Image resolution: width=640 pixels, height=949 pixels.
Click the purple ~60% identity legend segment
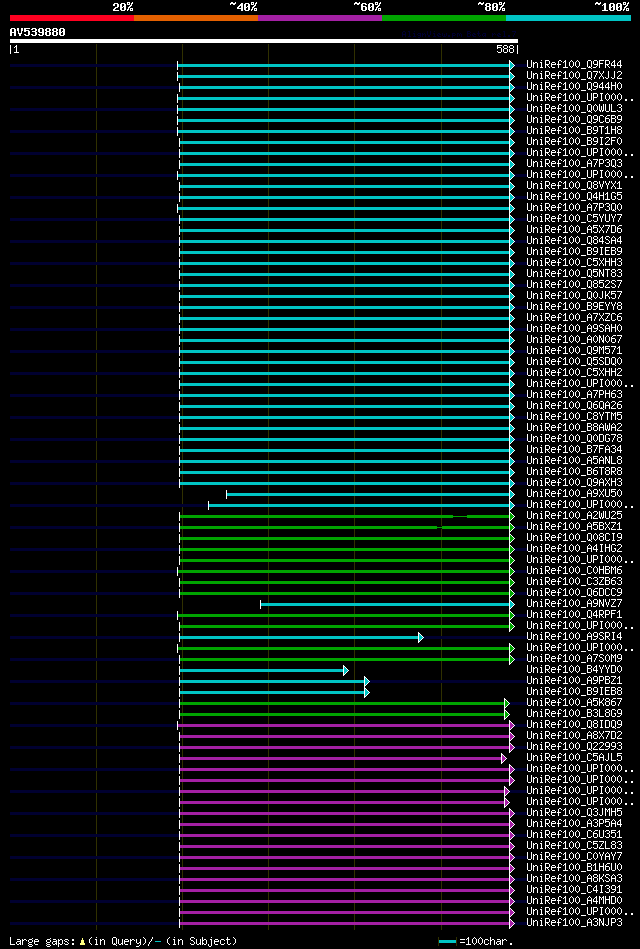320,18
